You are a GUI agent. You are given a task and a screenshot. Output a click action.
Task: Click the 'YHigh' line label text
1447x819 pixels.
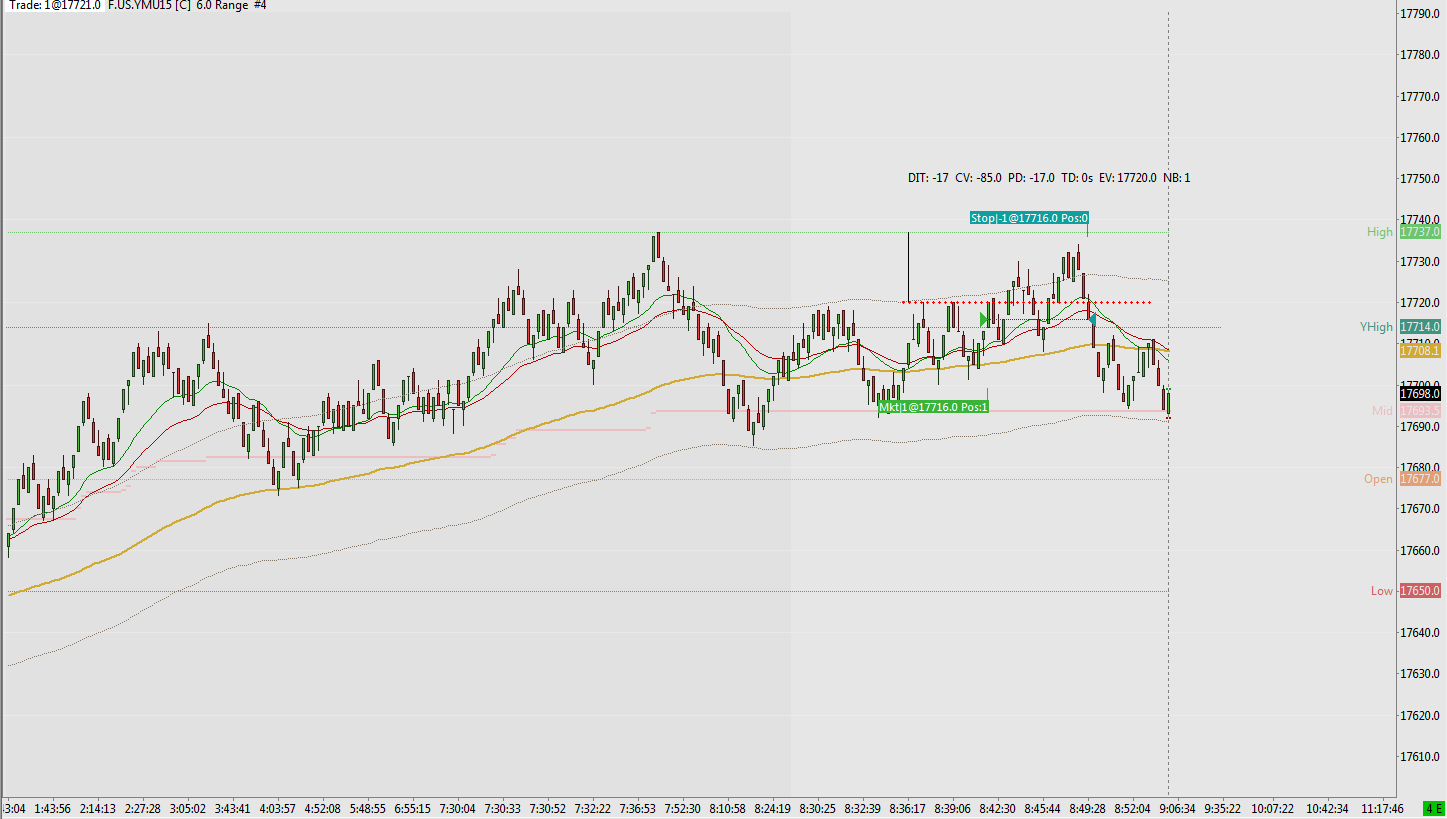coord(1376,327)
